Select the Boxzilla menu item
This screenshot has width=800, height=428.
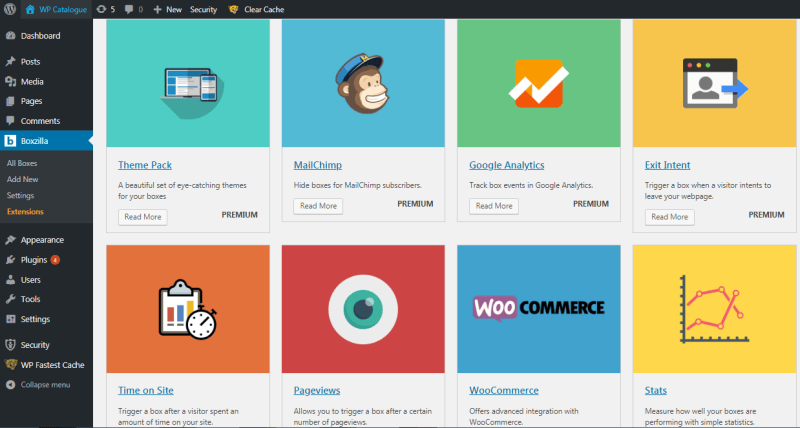[x=46, y=141]
